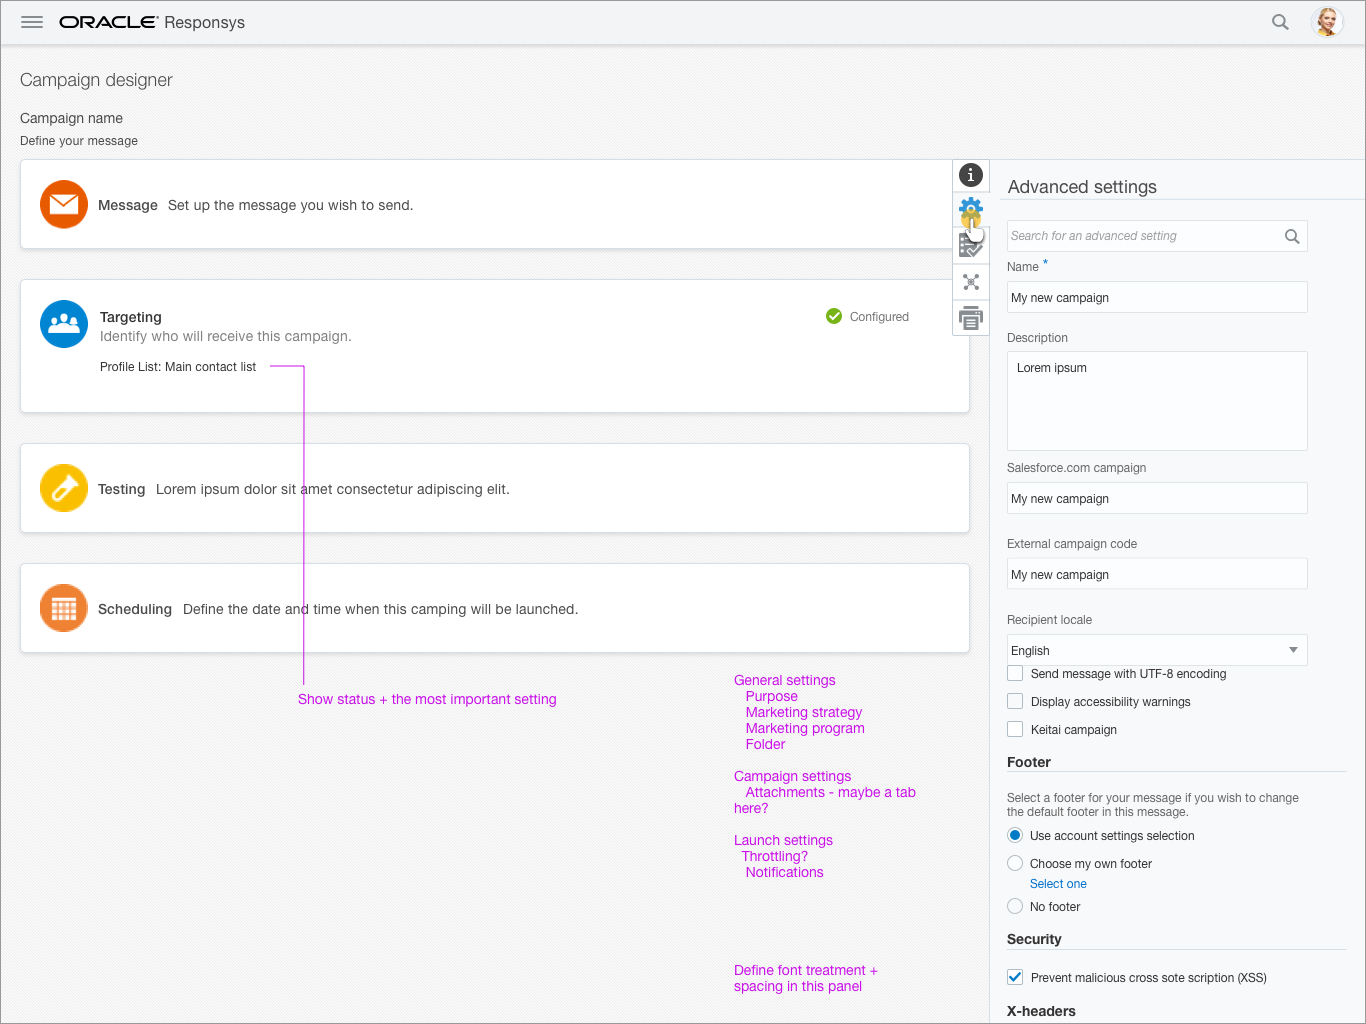The image size is (1366, 1024).
Task: Open the network nodes panel icon
Action: click(971, 282)
